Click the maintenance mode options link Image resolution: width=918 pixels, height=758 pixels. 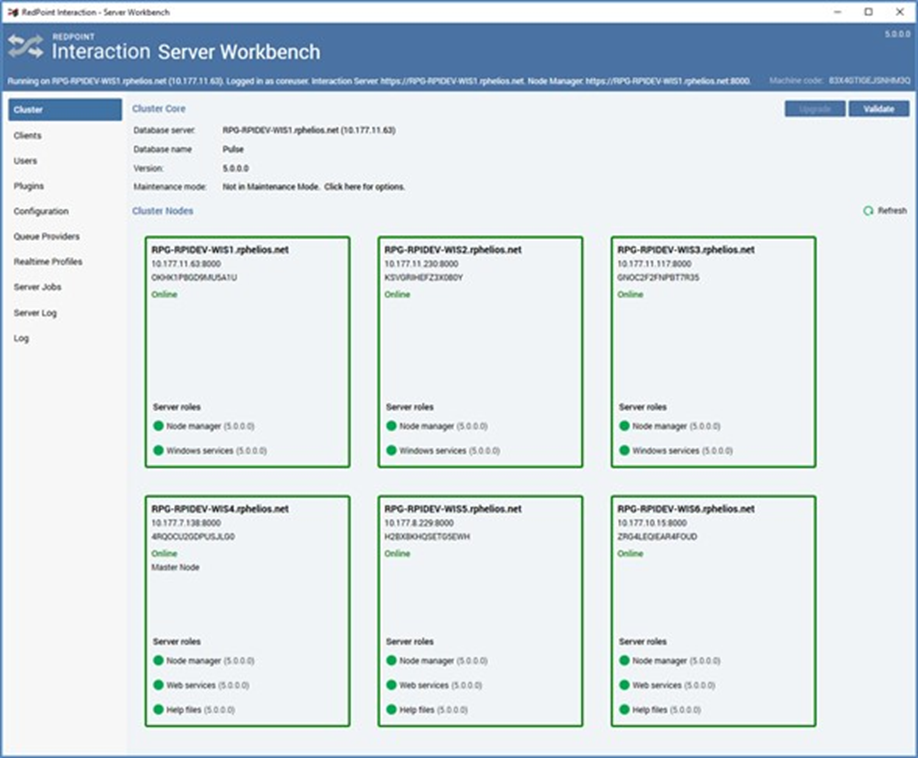(x=364, y=187)
